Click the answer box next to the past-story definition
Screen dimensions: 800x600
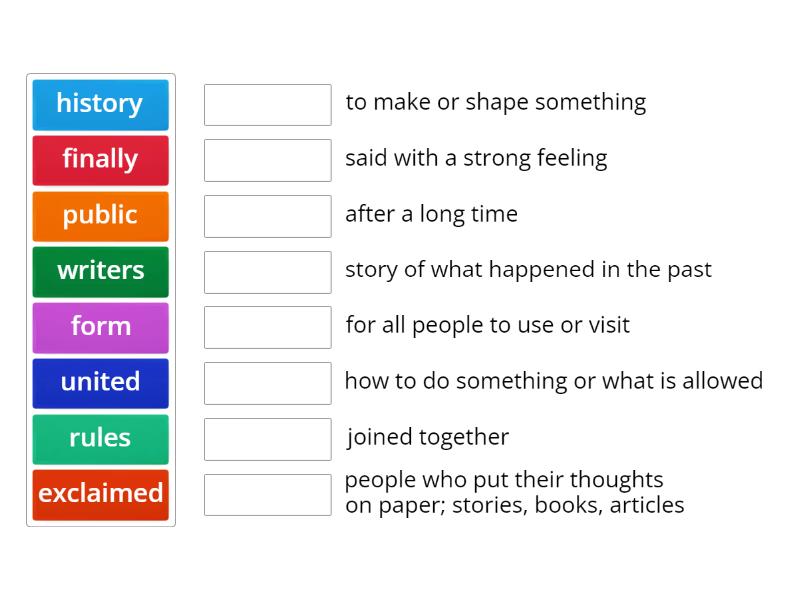[267, 271]
